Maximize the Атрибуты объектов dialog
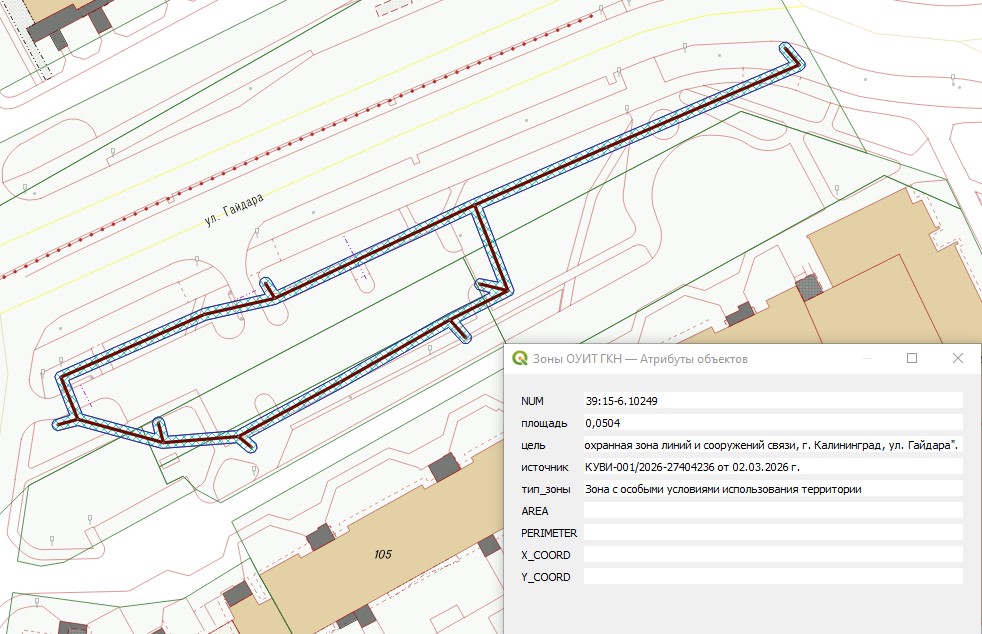The width and height of the screenshot is (982, 634). coord(911,358)
